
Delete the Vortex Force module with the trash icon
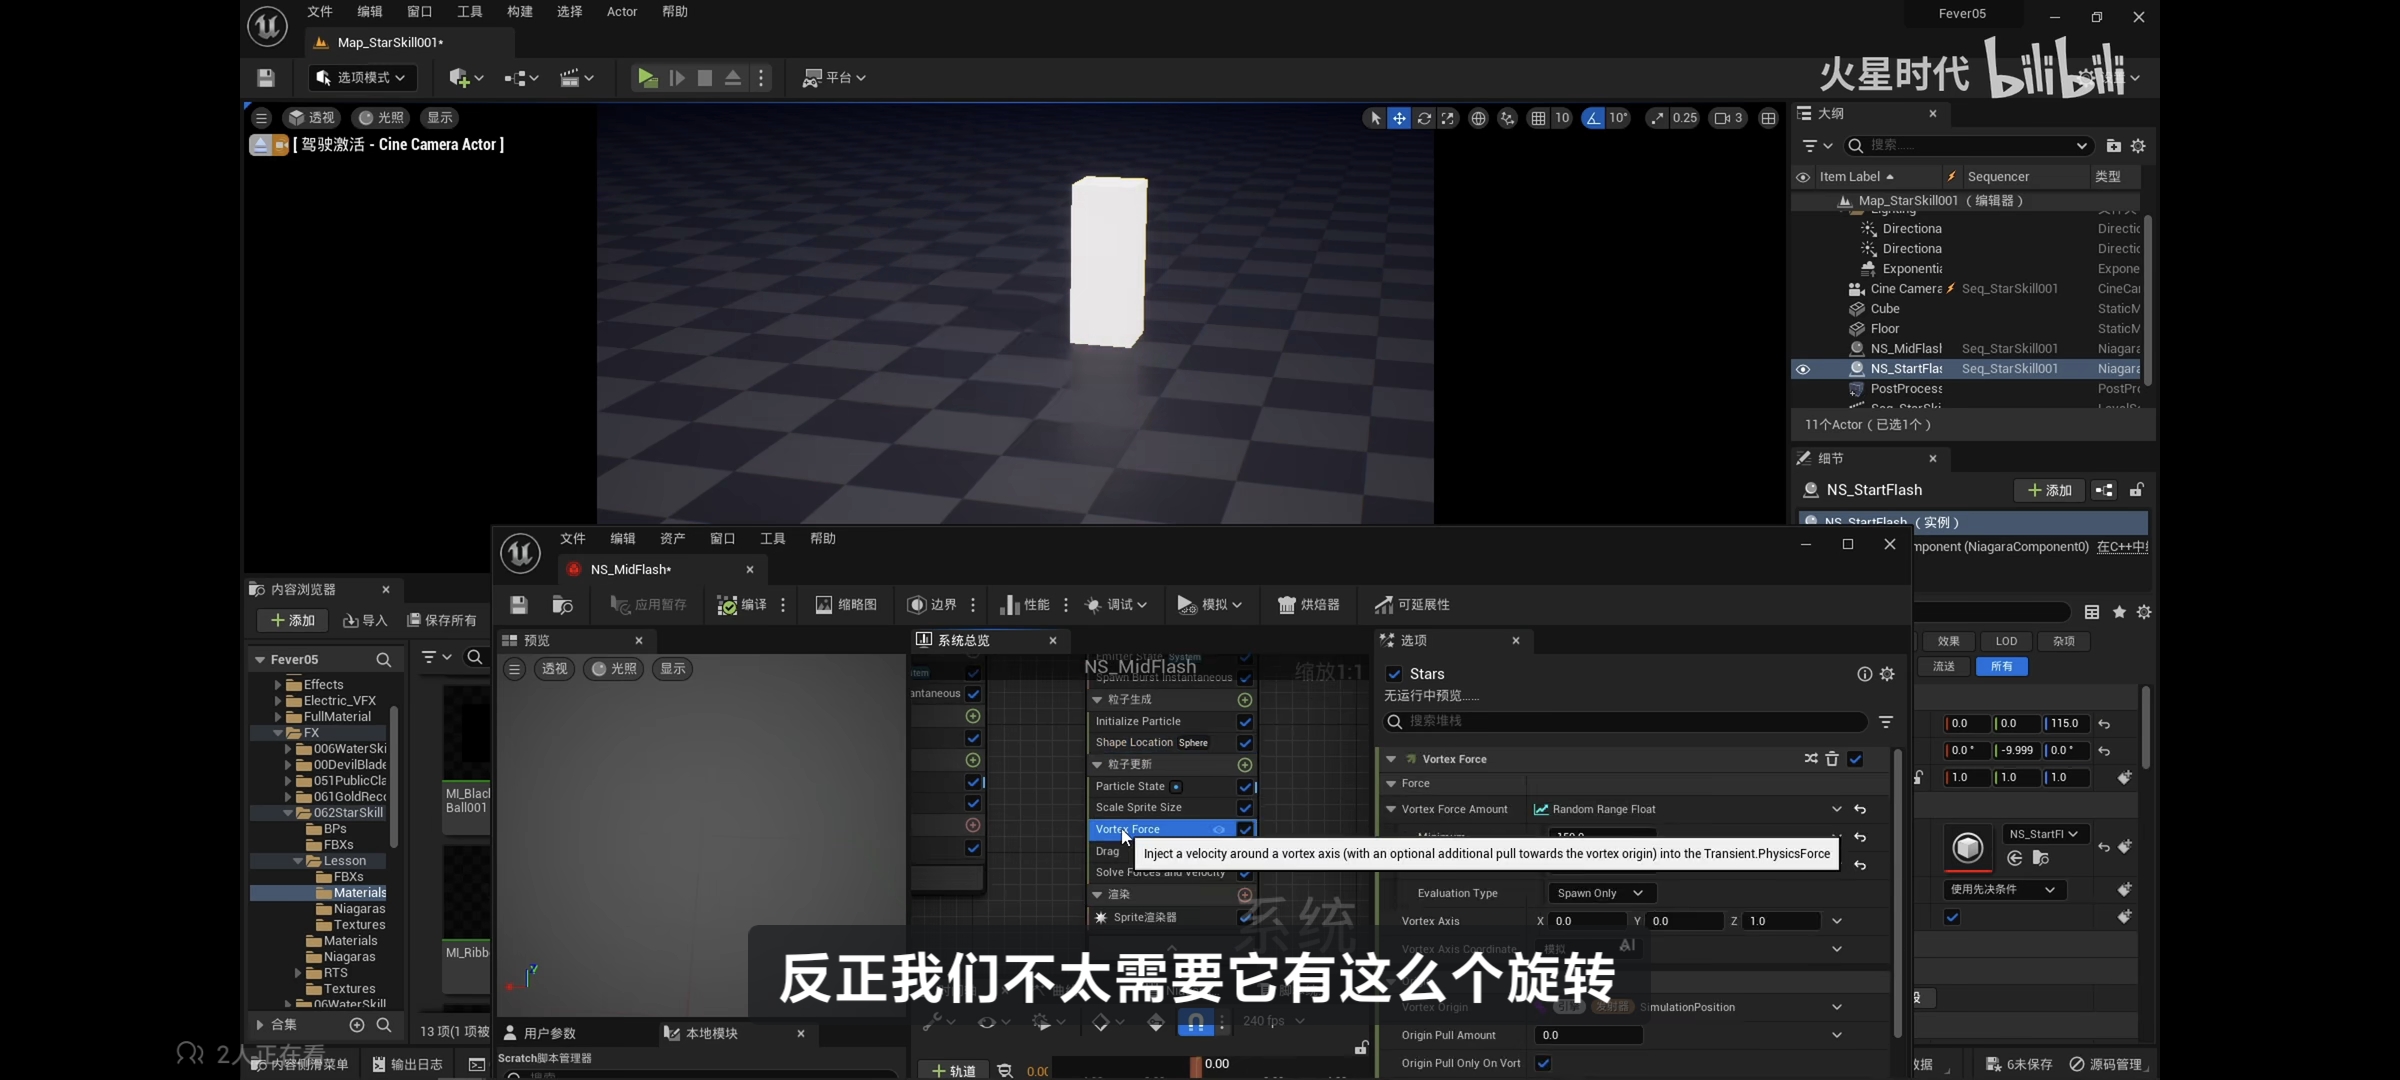click(x=1832, y=759)
